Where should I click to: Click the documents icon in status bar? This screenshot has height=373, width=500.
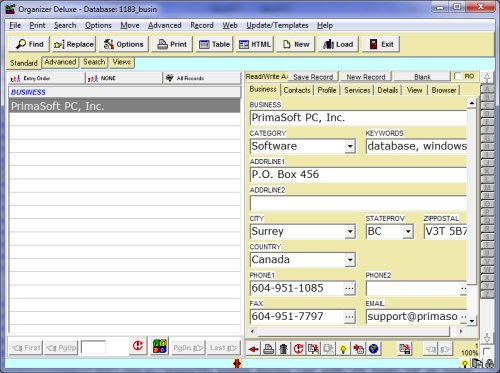477,363
